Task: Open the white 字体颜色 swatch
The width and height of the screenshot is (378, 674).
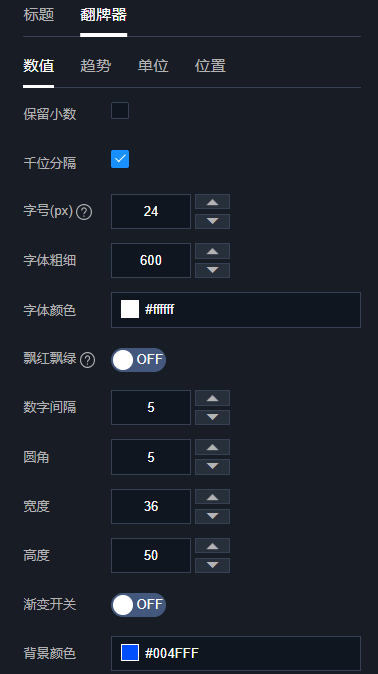Action: pos(130,309)
